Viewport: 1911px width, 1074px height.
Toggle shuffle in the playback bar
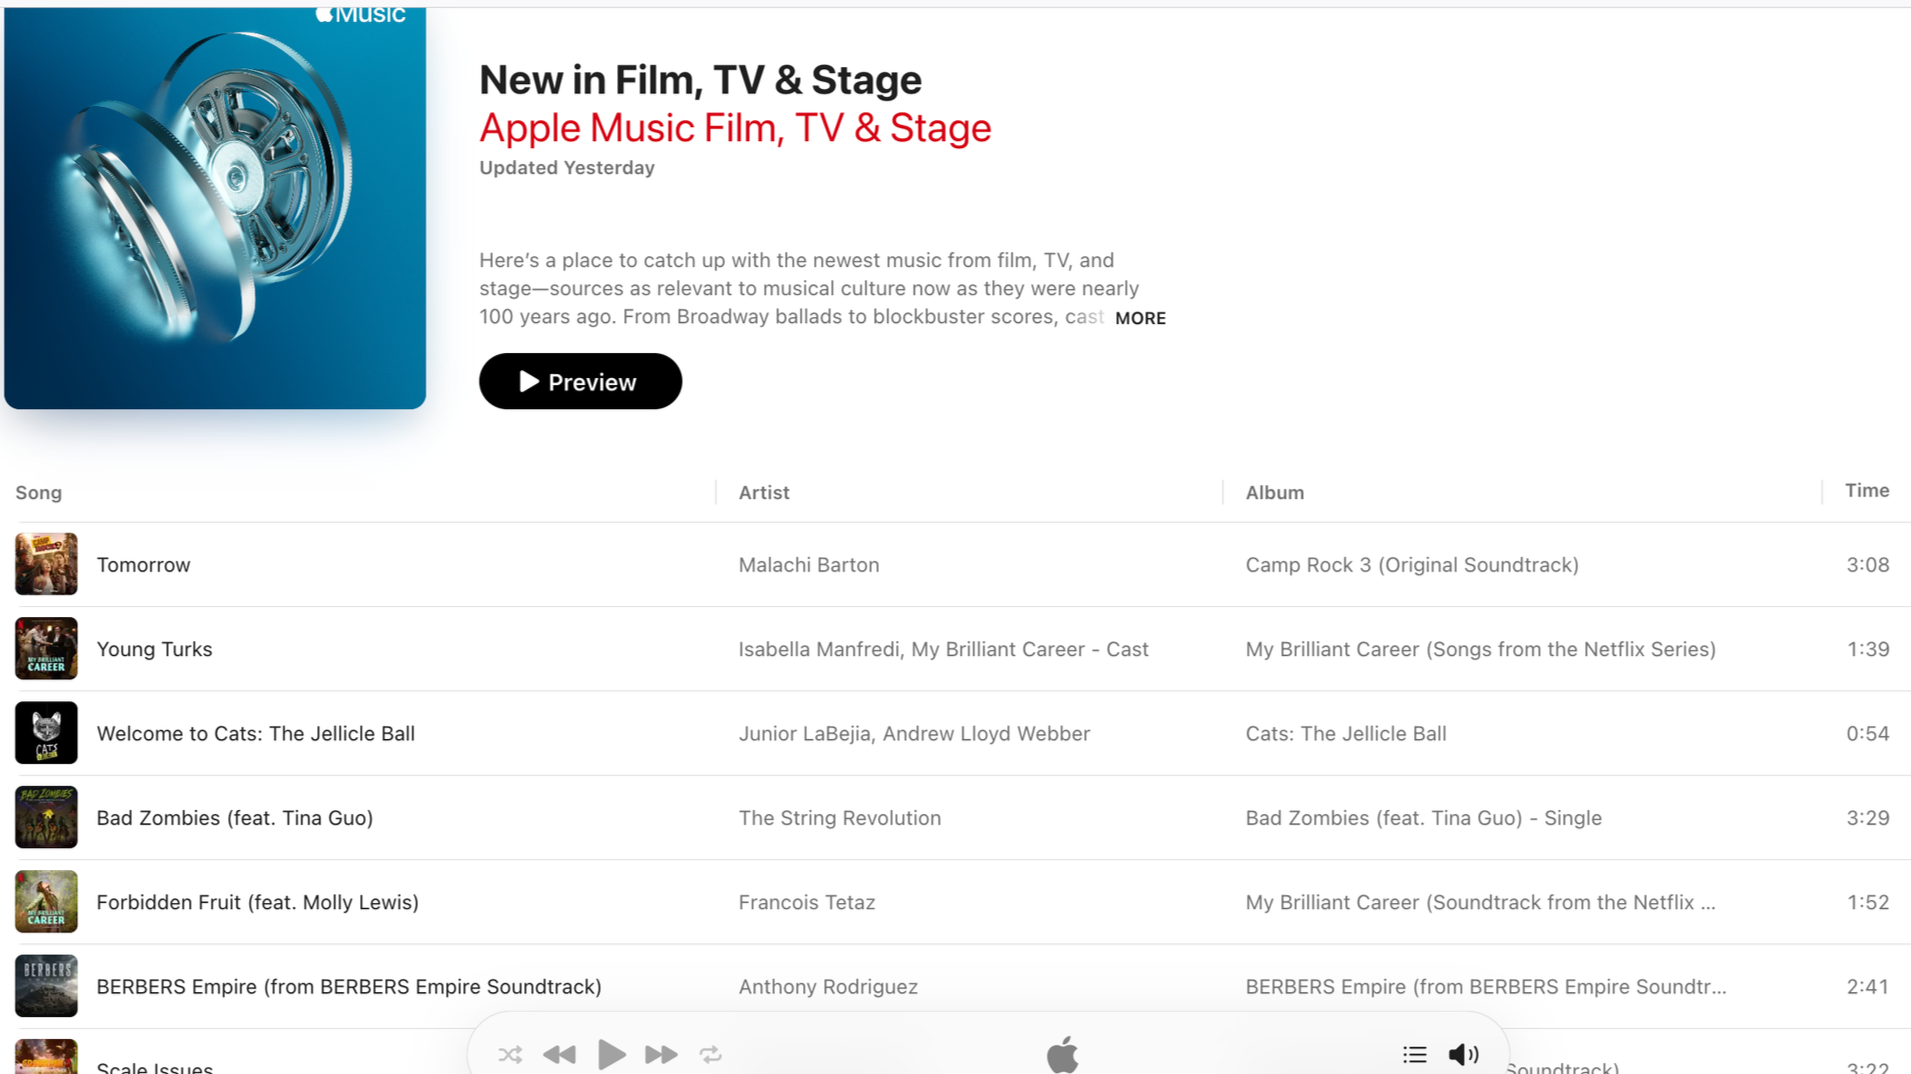point(510,1054)
